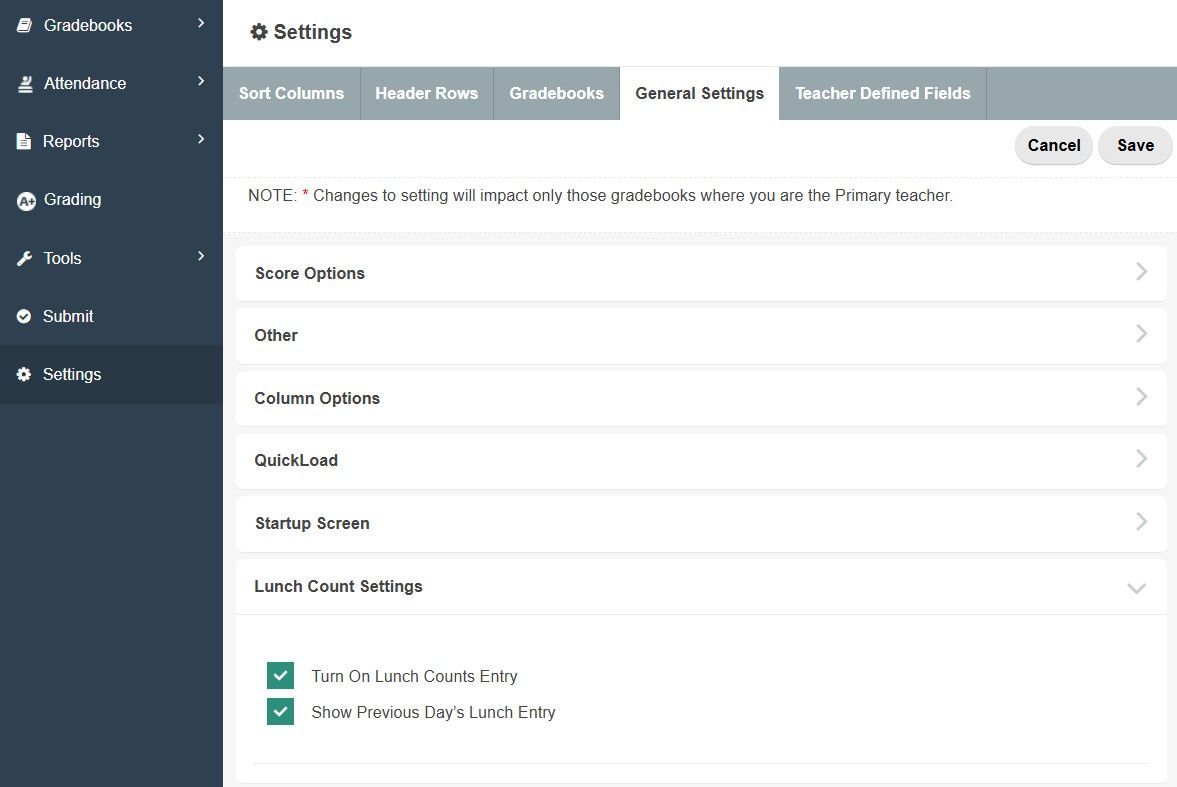Viewport: 1177px width, 787px height.
Task: Click the Save button
Action: 1135,145
